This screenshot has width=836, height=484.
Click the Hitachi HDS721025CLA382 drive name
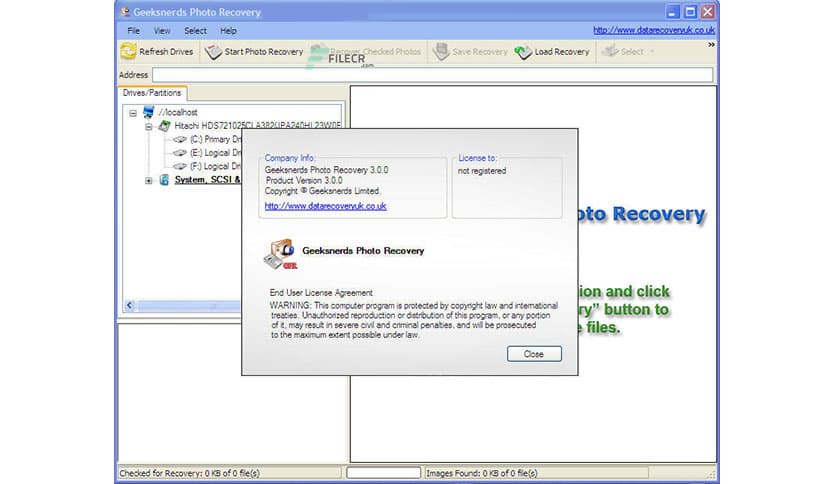click(x=258, y=126)
